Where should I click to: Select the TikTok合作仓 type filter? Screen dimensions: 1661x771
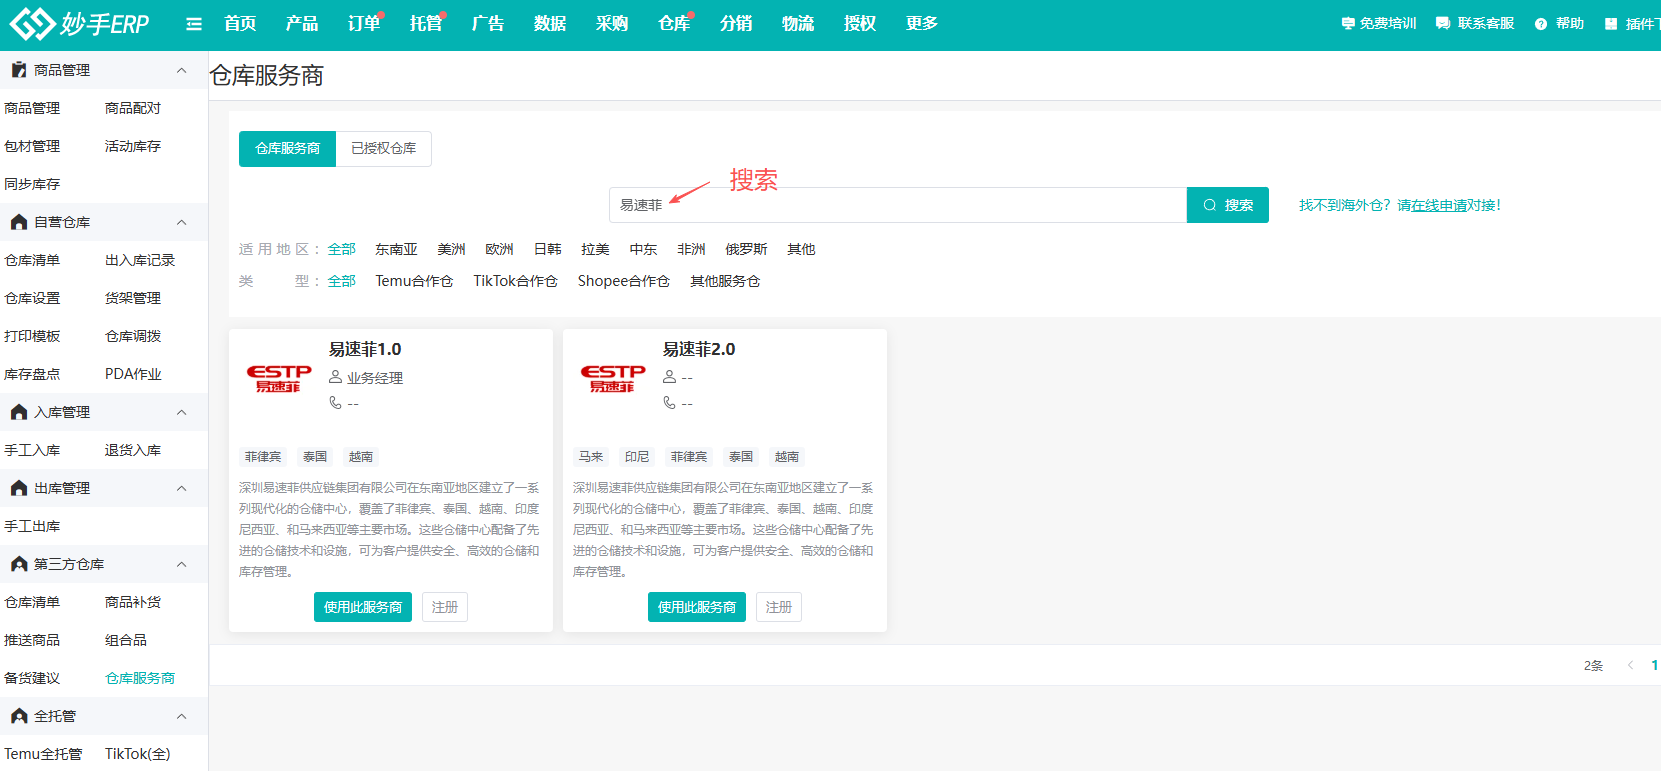[x=515, y=281]
